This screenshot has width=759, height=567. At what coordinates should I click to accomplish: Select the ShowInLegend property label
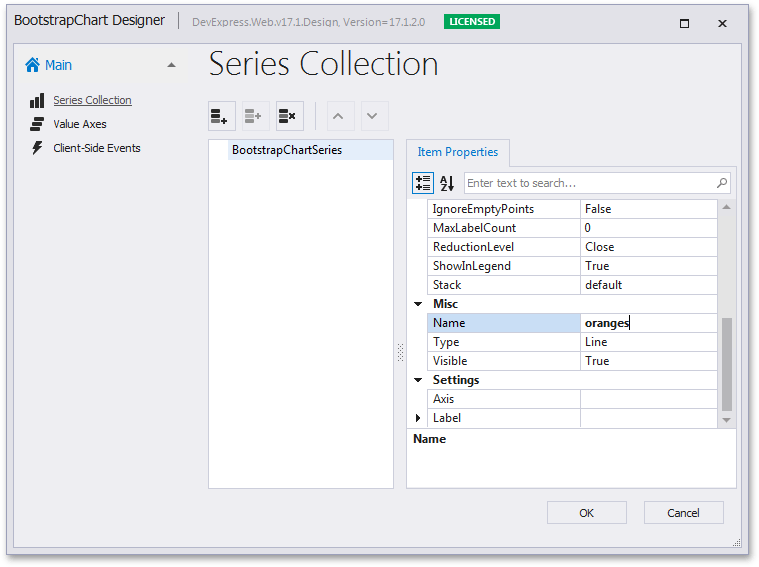[503, 266]
